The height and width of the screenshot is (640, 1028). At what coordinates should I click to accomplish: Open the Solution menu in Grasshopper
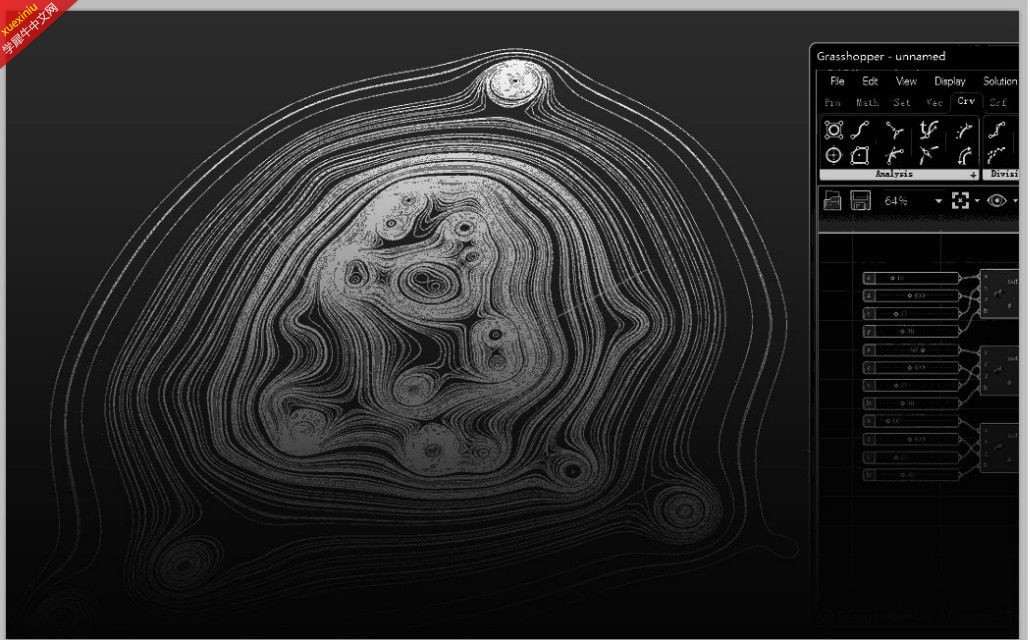click(x=1000, y=81)
